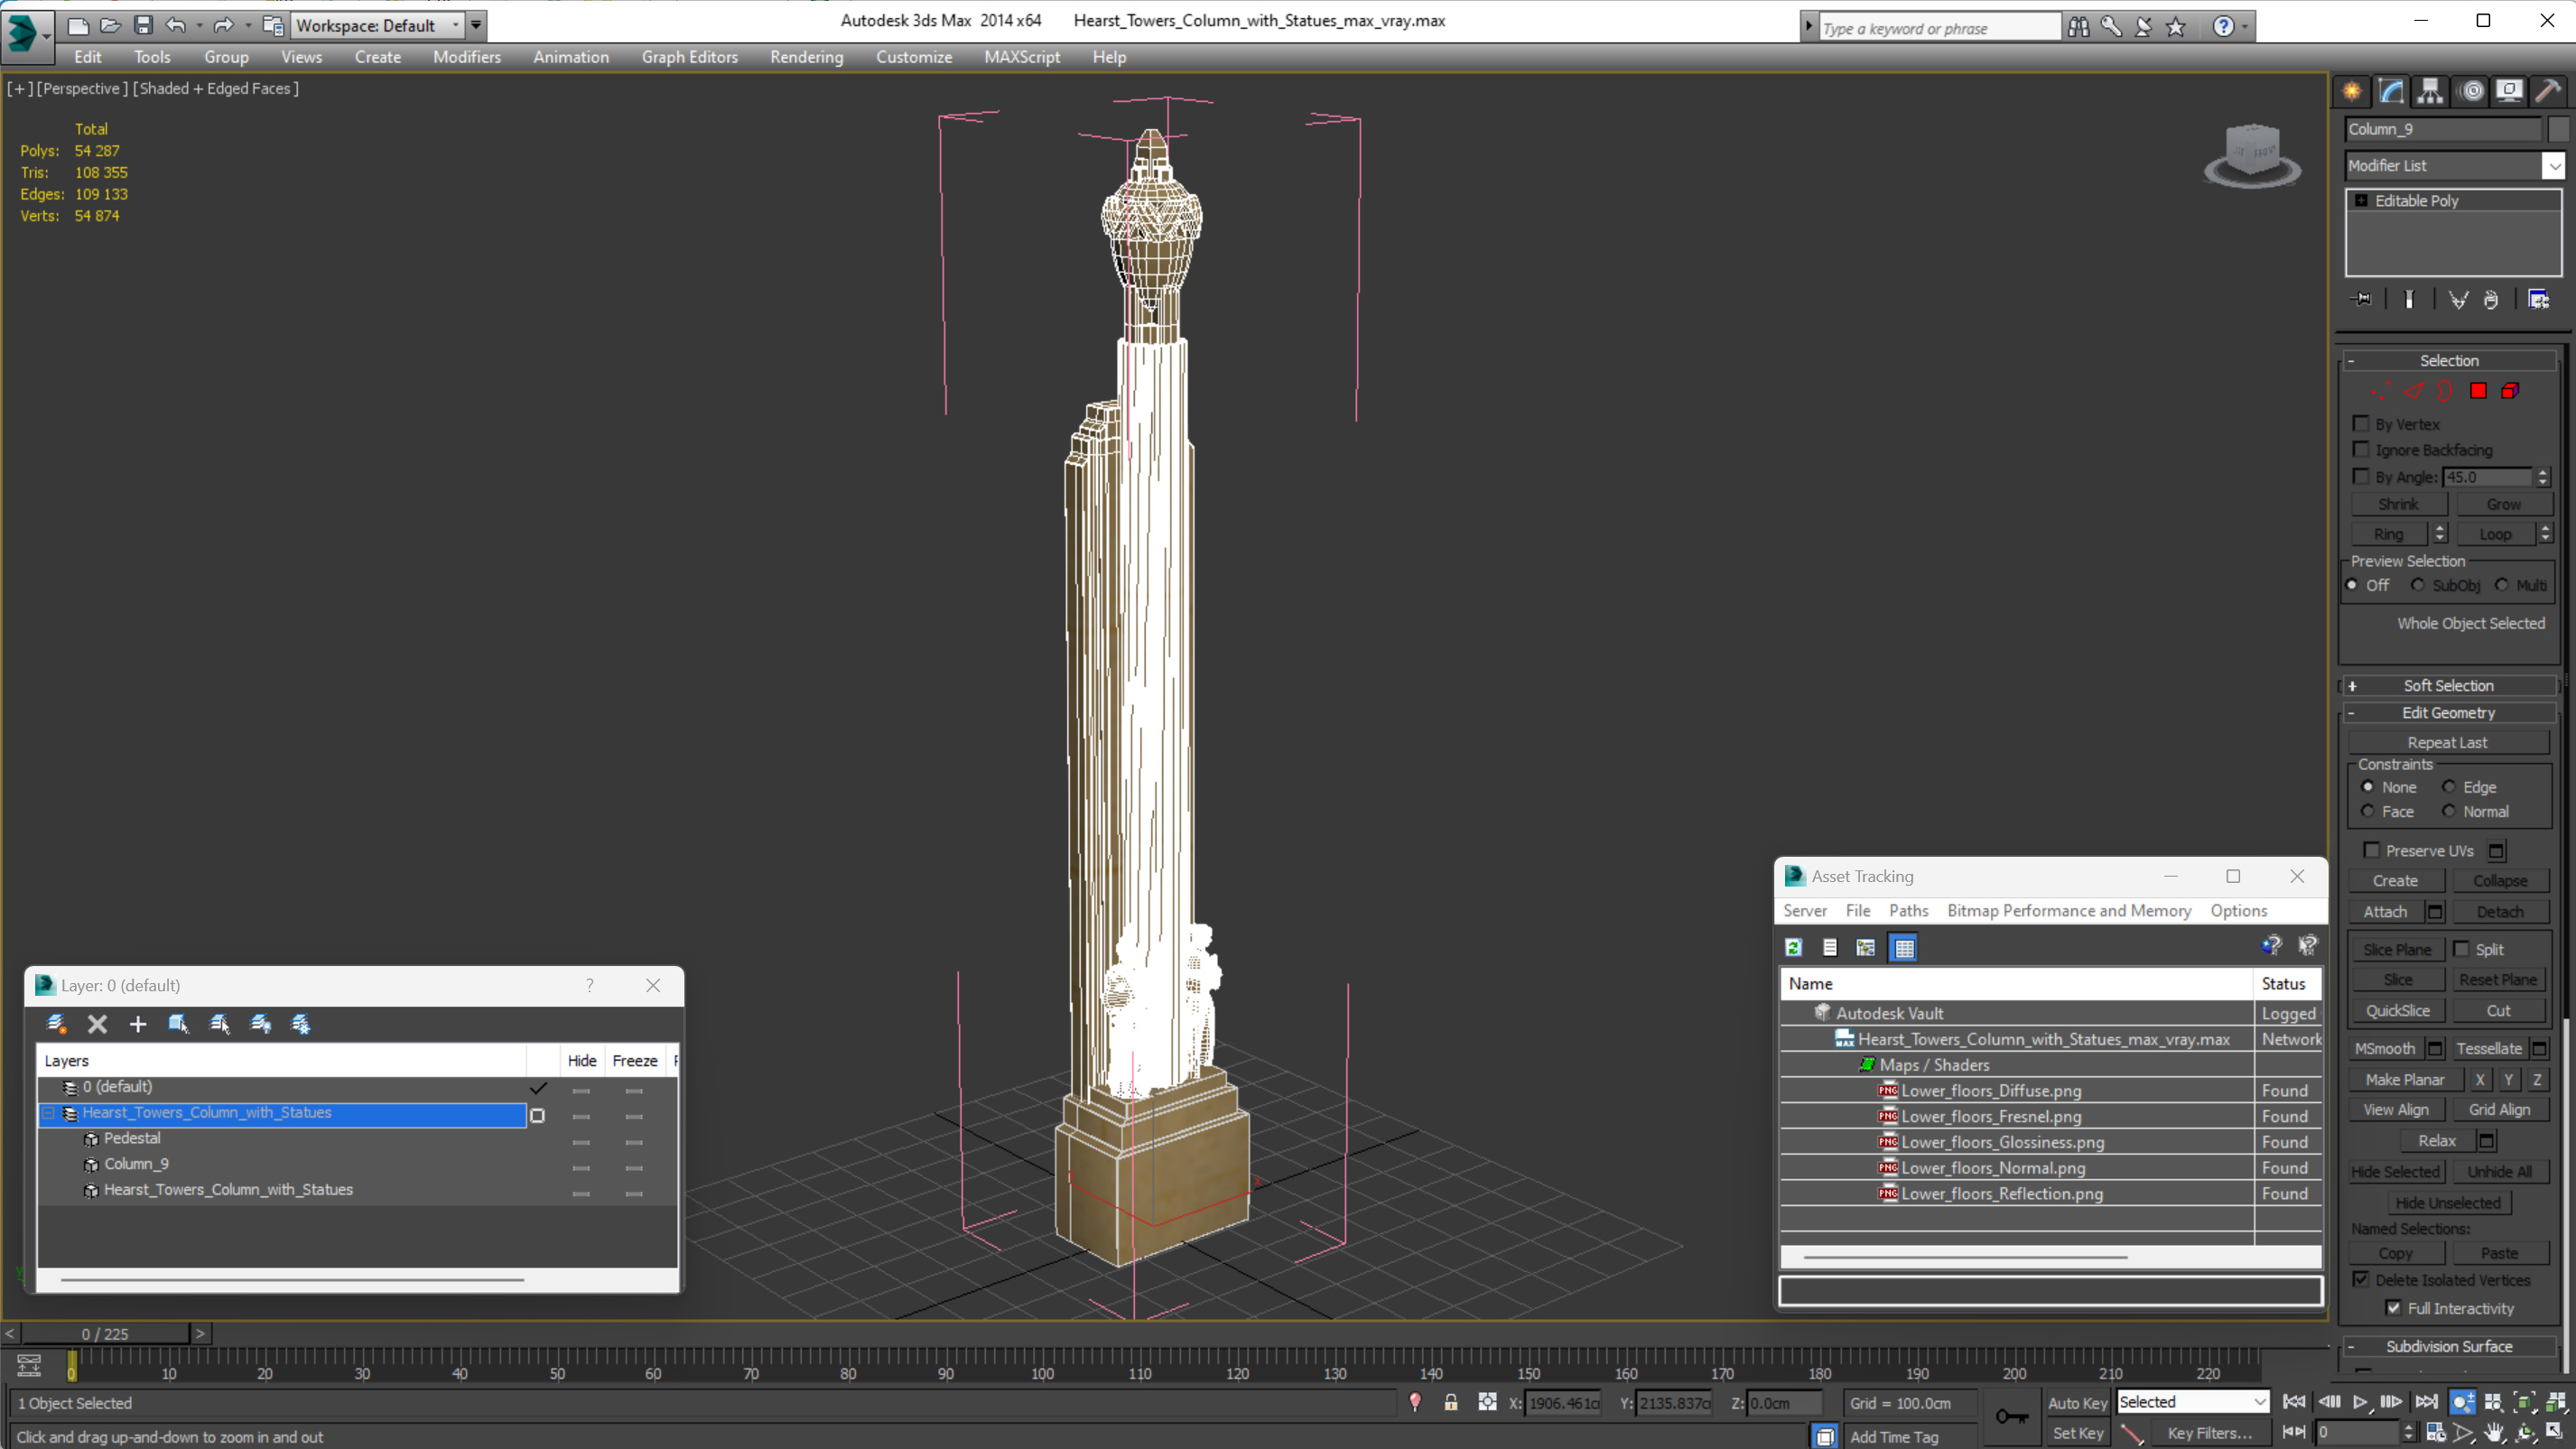2576x1449 pixels.
Task: Click Add Selected Objects plus icon in Layer dialog
Action: pos(138,1023)
